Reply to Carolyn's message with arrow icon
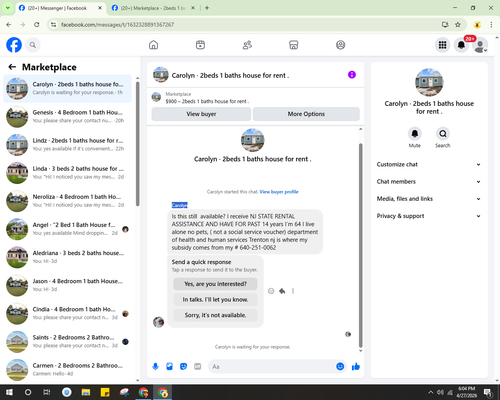This screenshot has width=500, height=400. point(282,291)
